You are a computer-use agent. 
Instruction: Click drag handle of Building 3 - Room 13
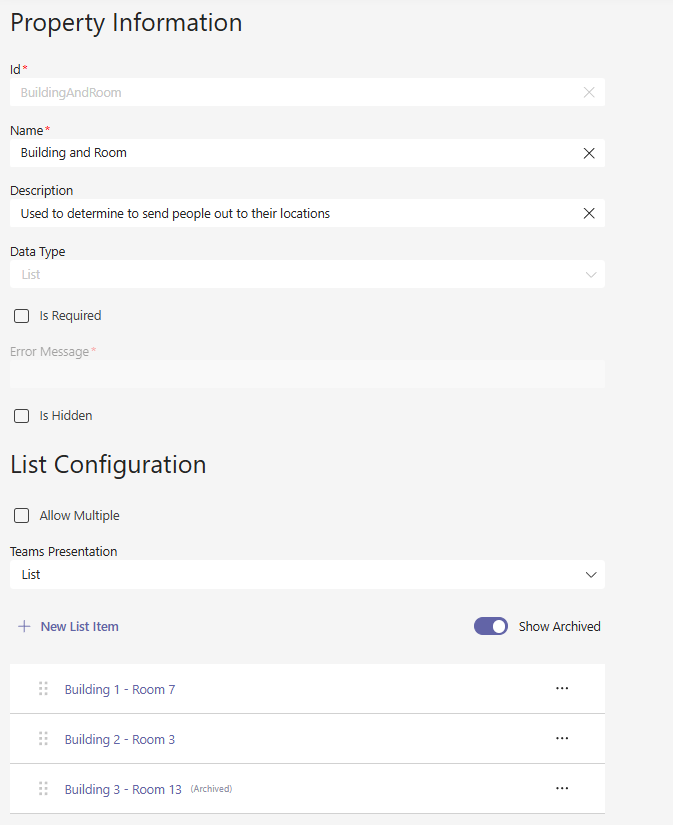(43, 789)
